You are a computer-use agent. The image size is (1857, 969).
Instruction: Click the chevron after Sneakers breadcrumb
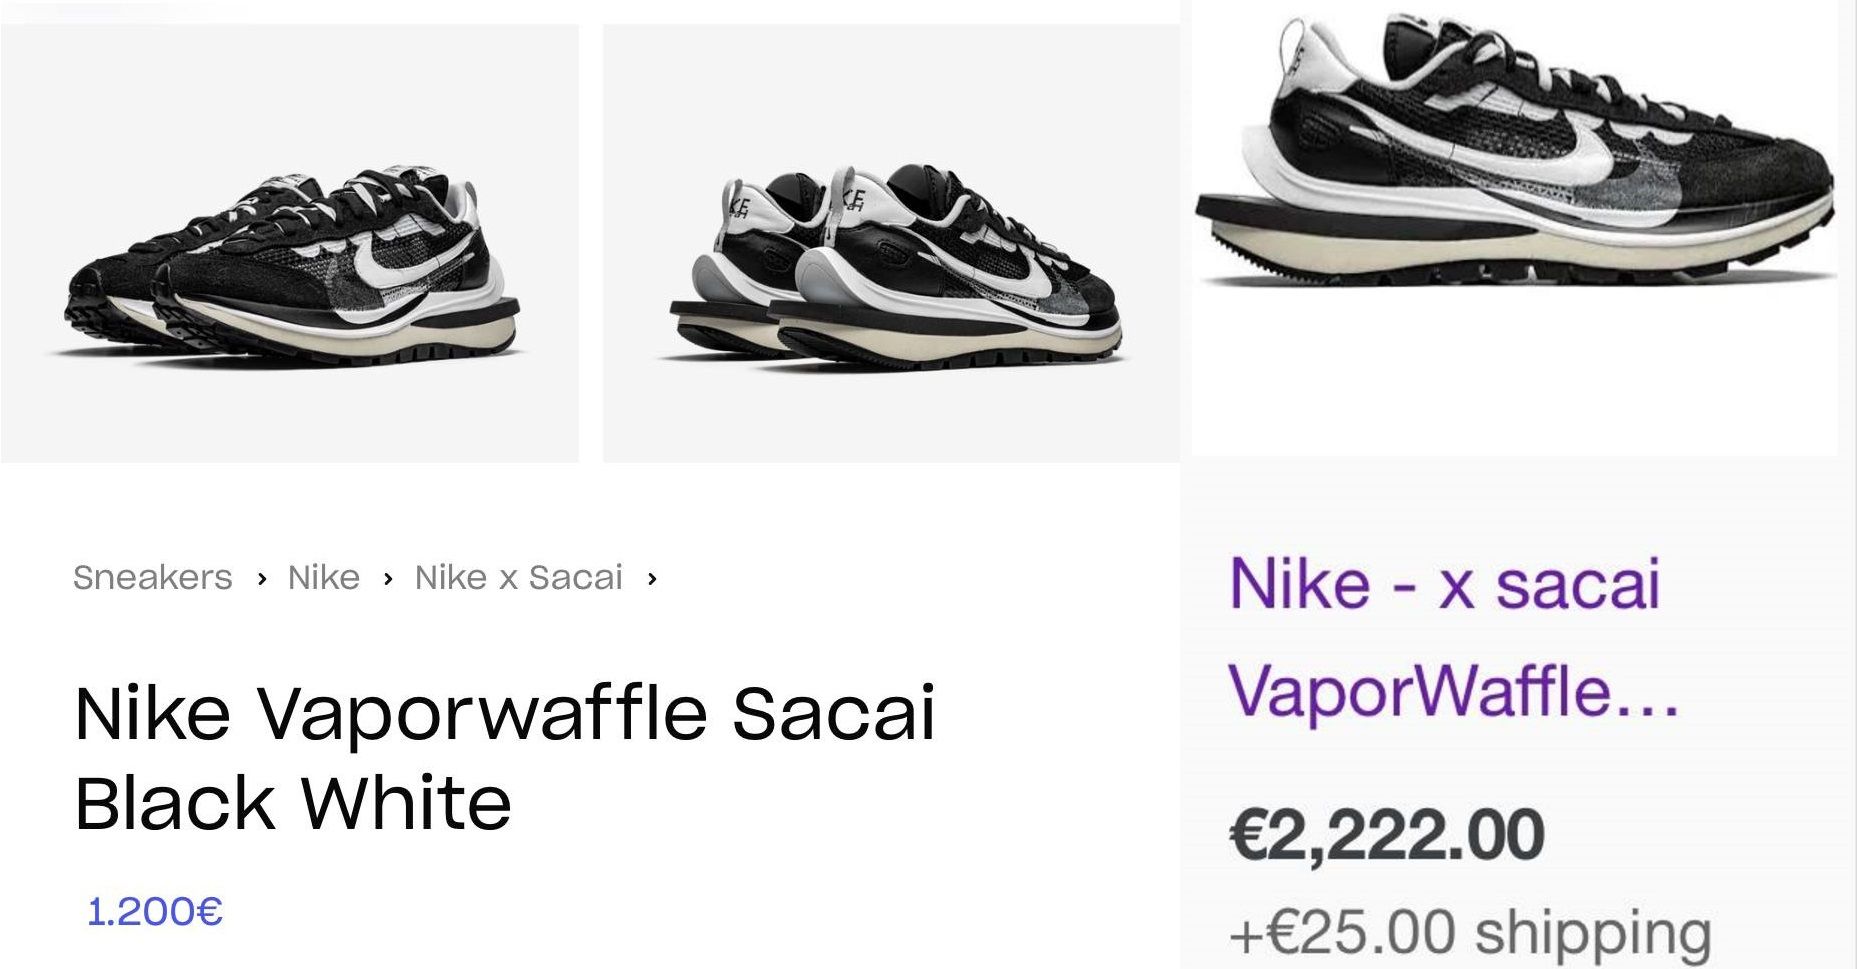261,579
